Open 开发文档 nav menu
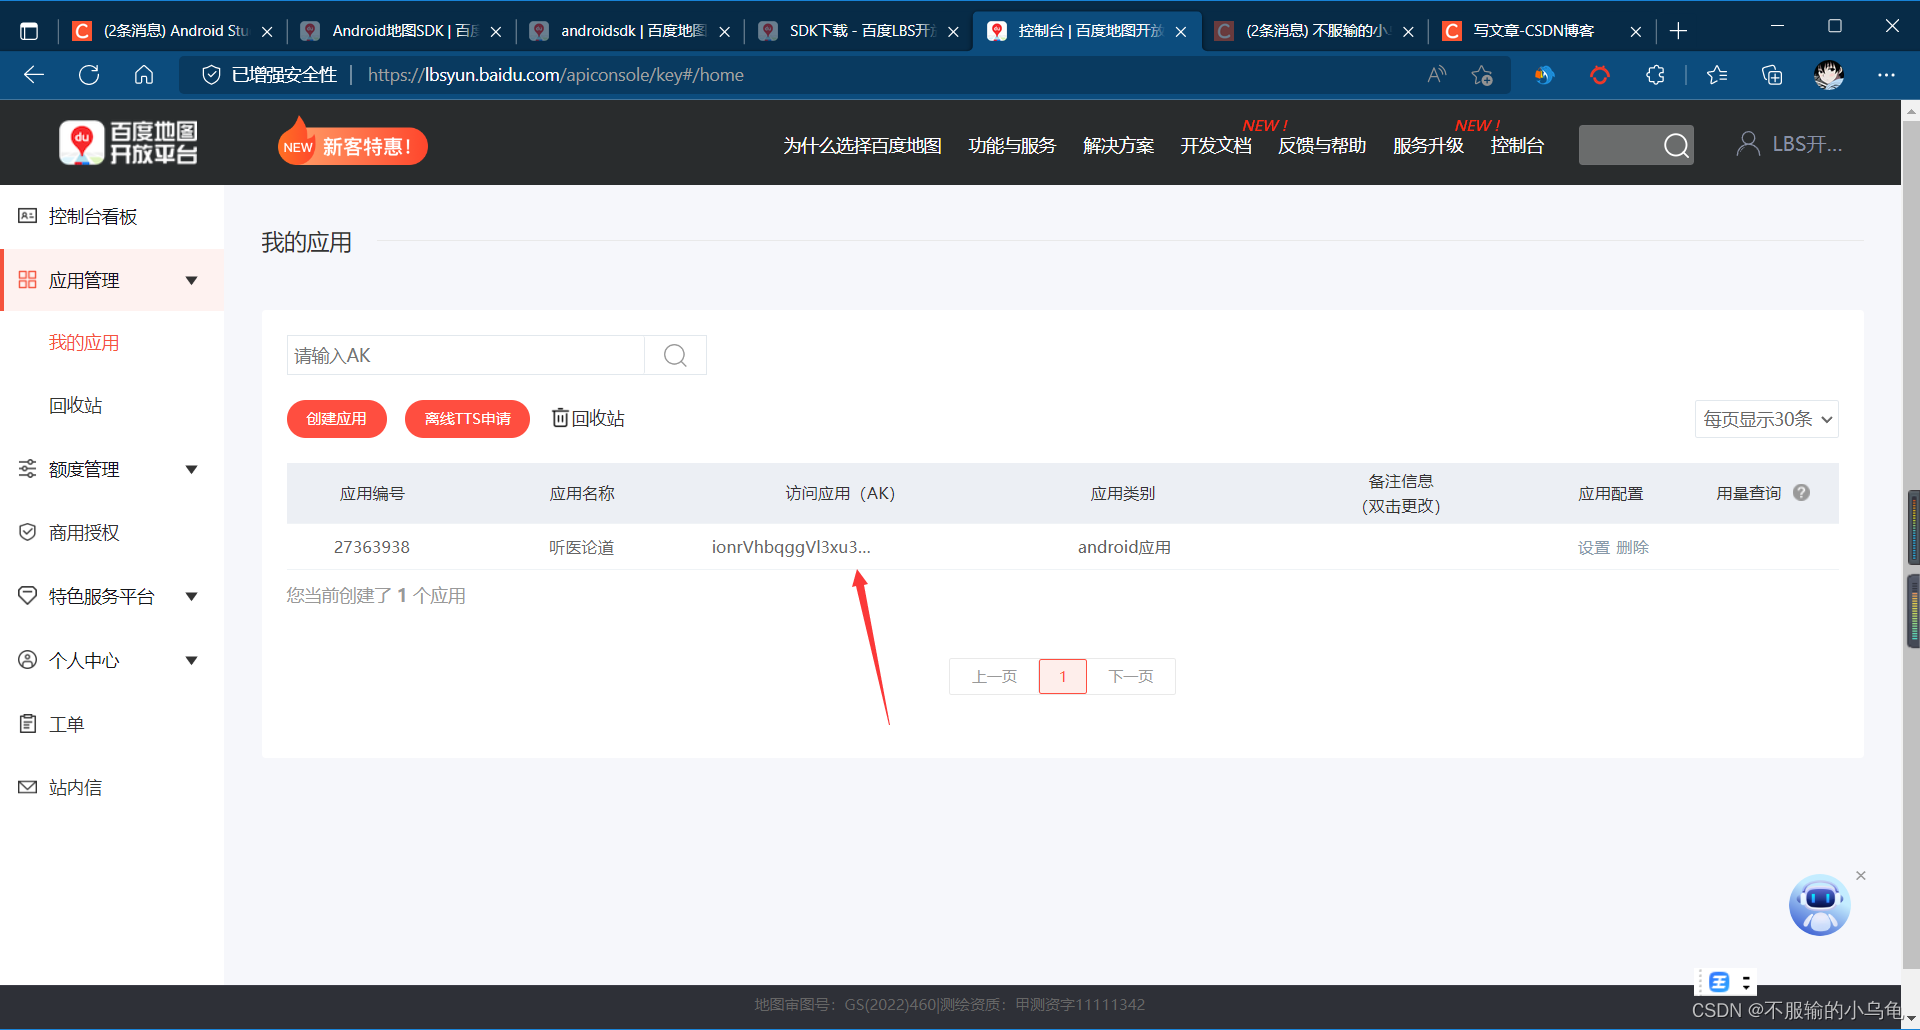The height and width of the screenshot is (1030, 1920). tap(1216, 146)
